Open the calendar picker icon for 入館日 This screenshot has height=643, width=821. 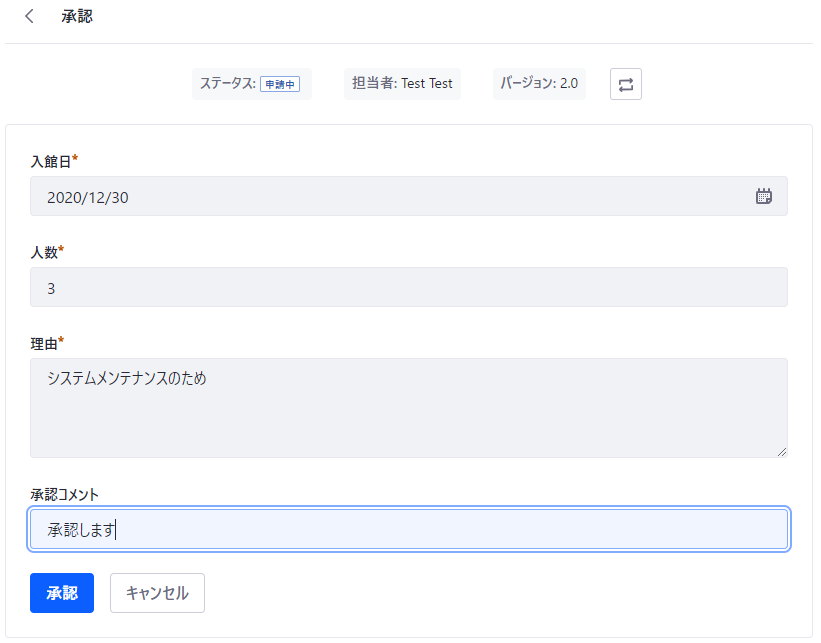pos(764,196)
